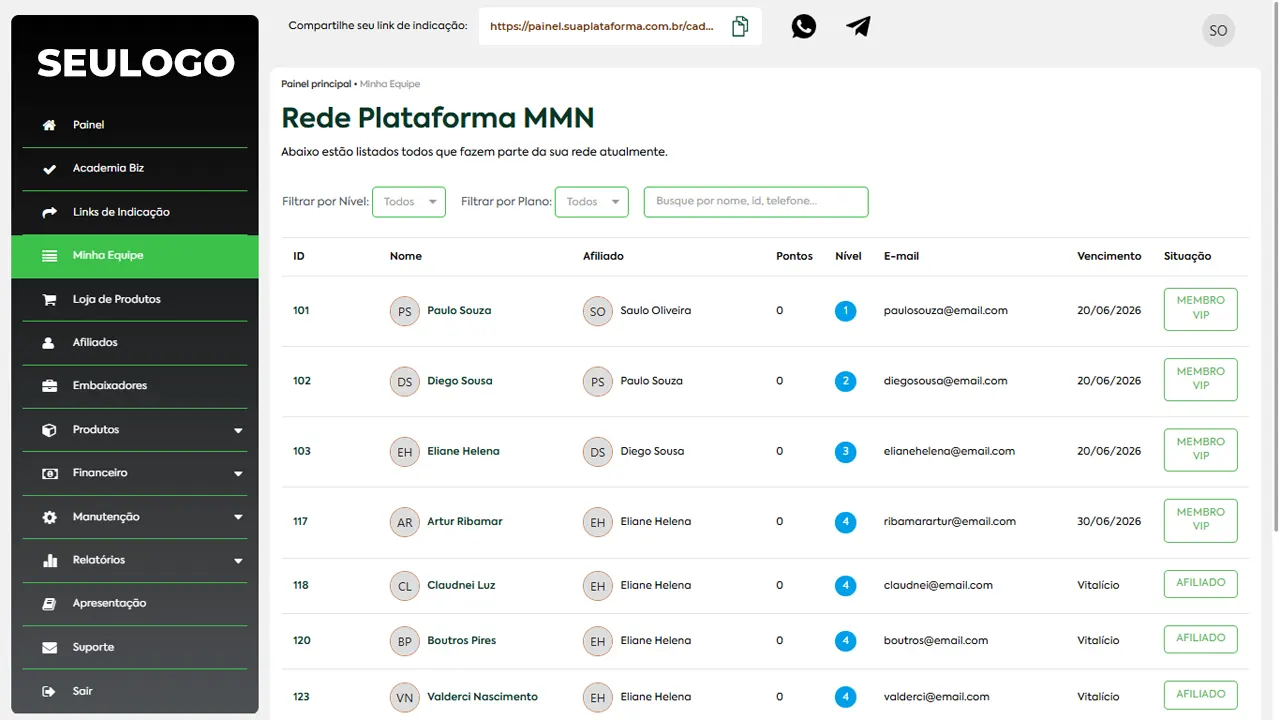Click the Vencimento column header
The image size is (1280, 720).
(x=1109, y=256)
